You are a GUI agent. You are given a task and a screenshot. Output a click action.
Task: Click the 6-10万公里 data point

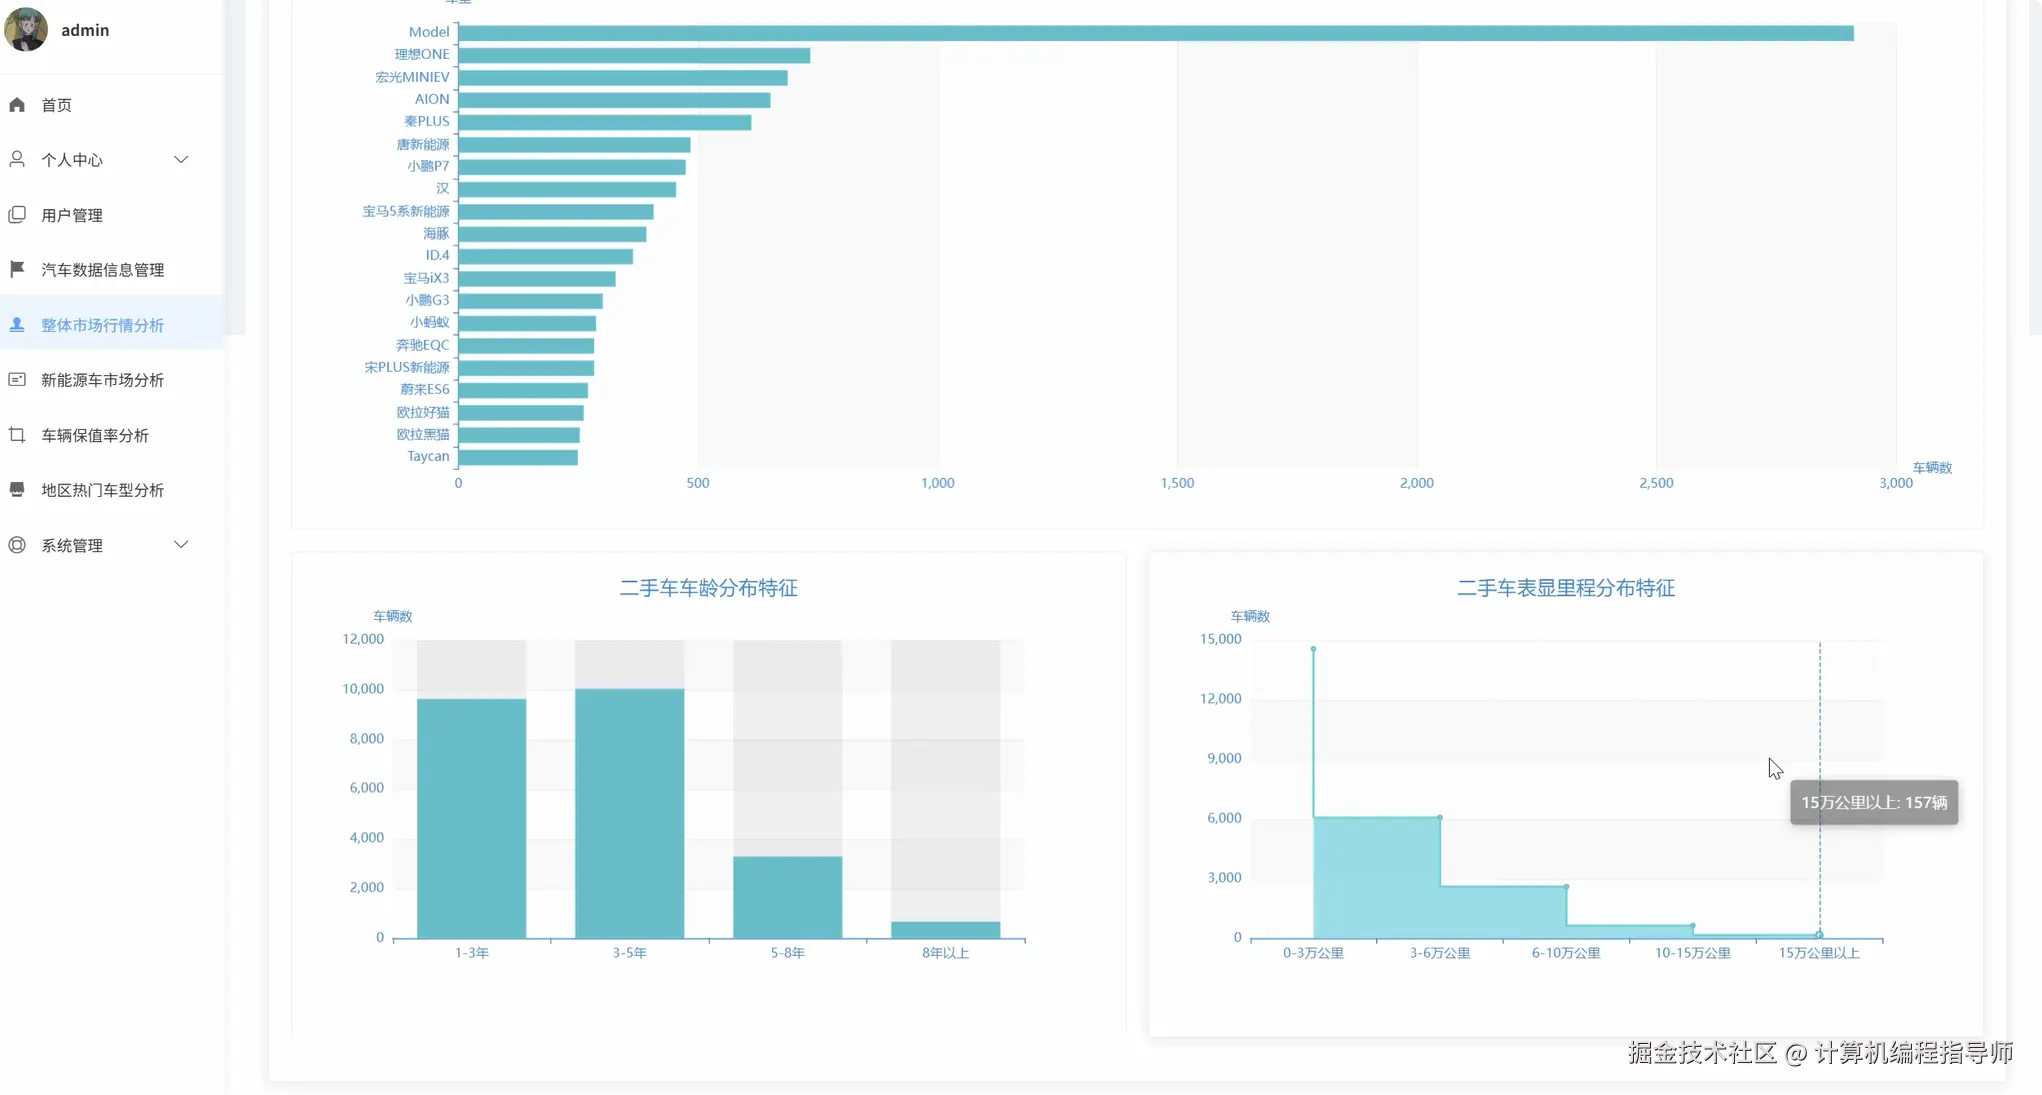[1566, 886]
